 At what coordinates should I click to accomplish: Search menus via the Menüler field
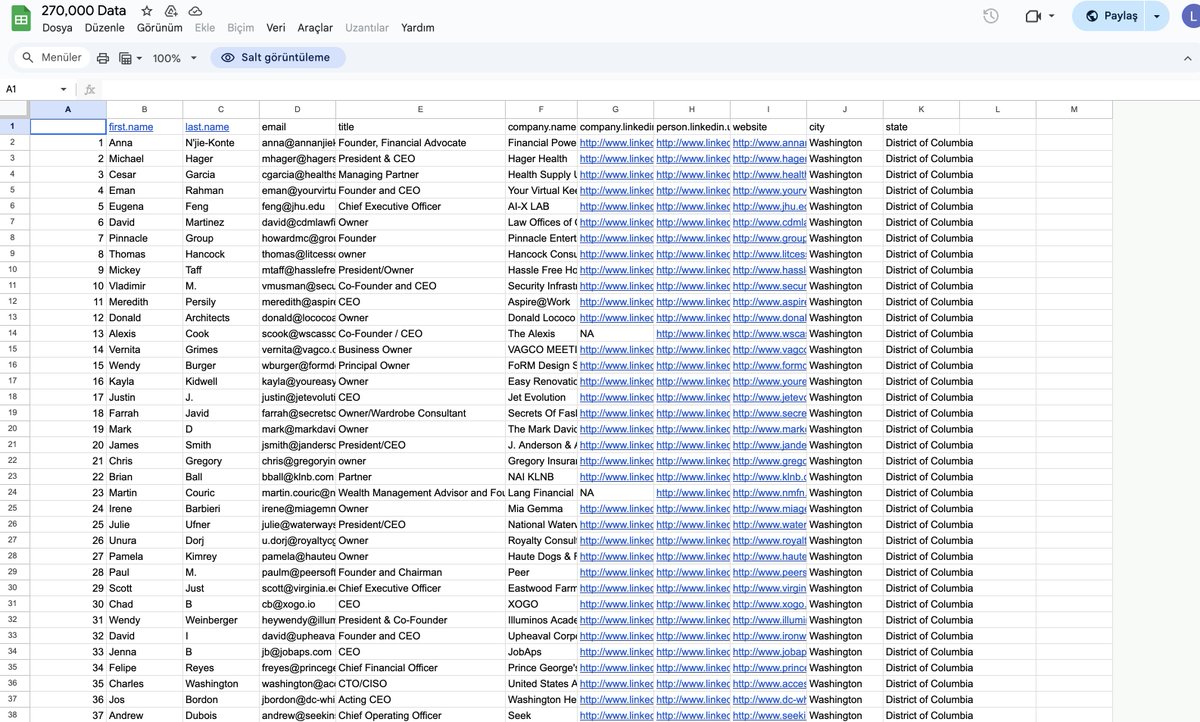pos(56,57)
